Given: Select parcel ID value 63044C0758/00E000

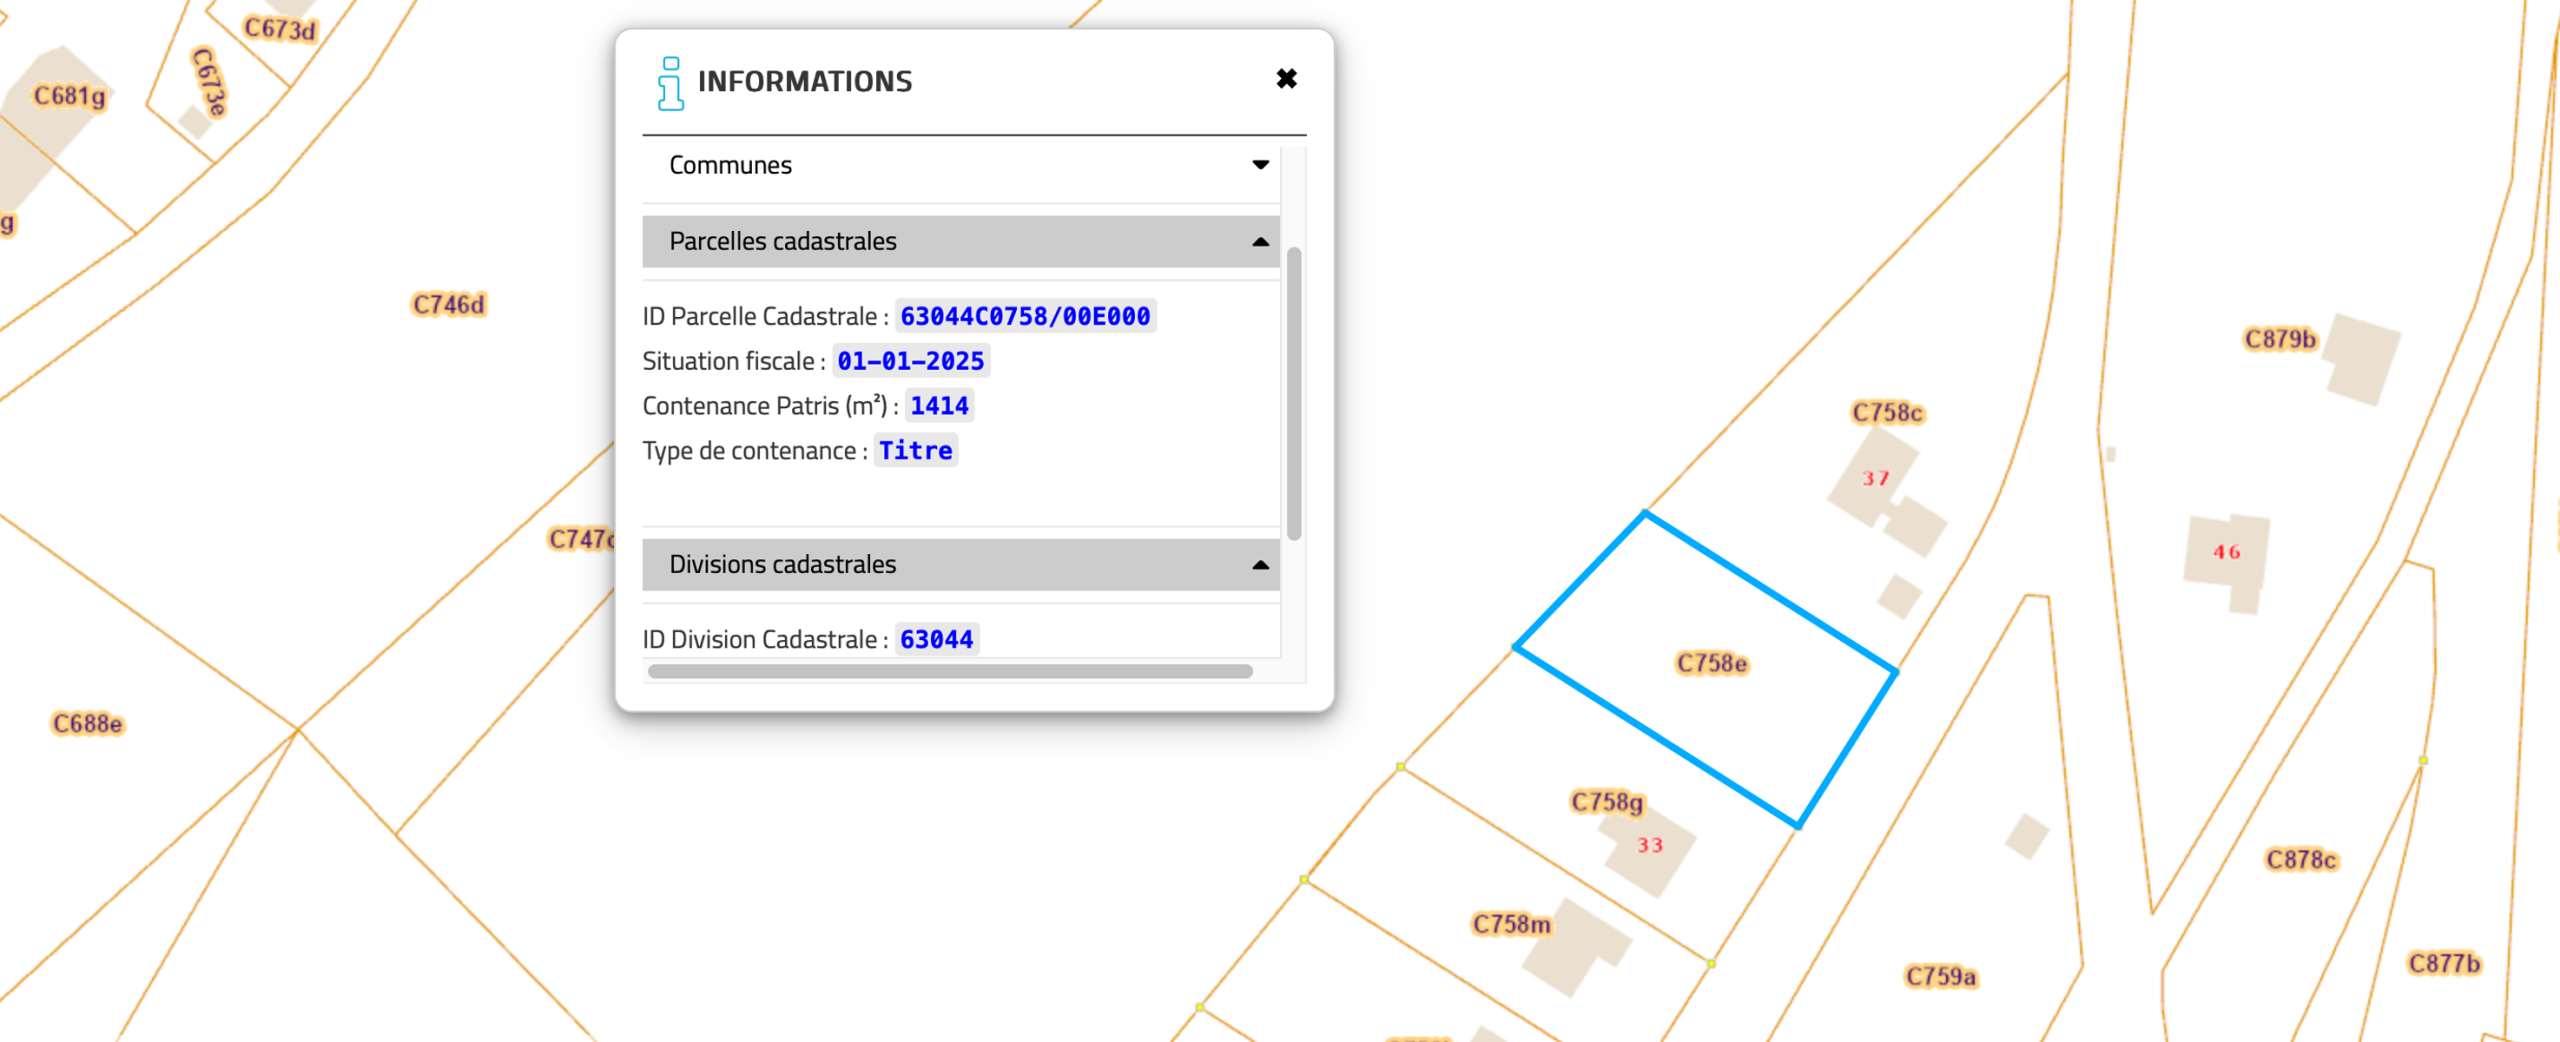Looking at the screenshot, I should click(1025, 316).
